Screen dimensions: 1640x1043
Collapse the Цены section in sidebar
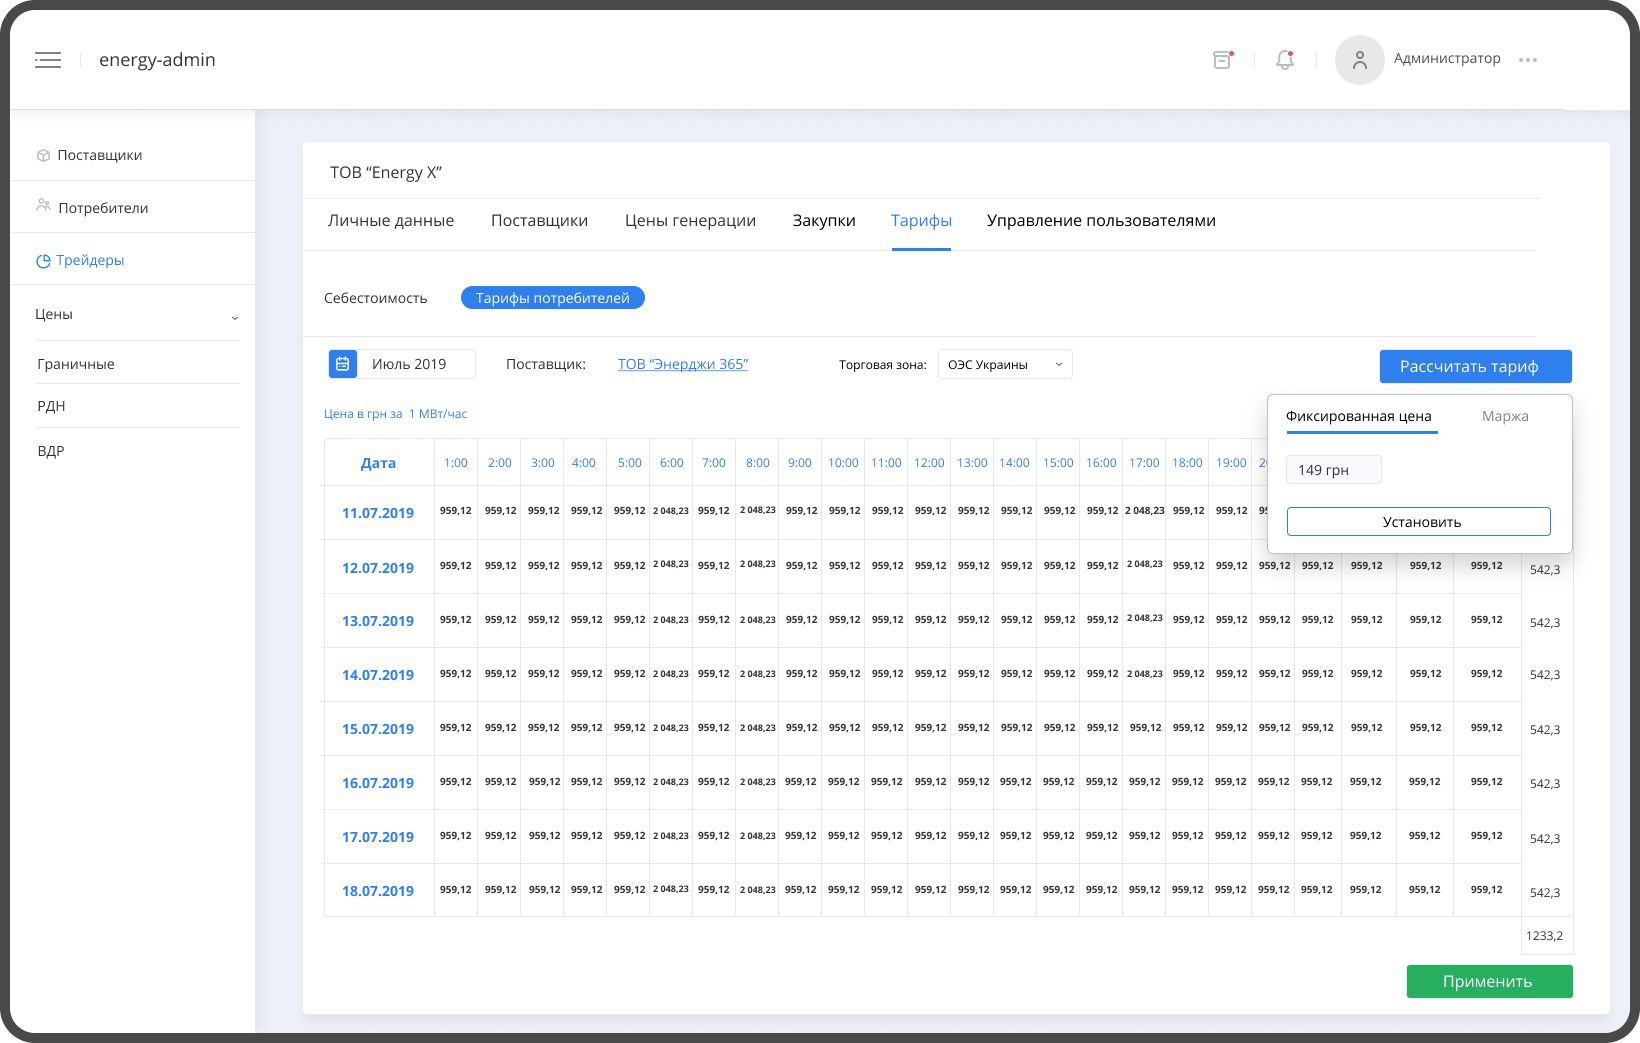click(235, 316)
